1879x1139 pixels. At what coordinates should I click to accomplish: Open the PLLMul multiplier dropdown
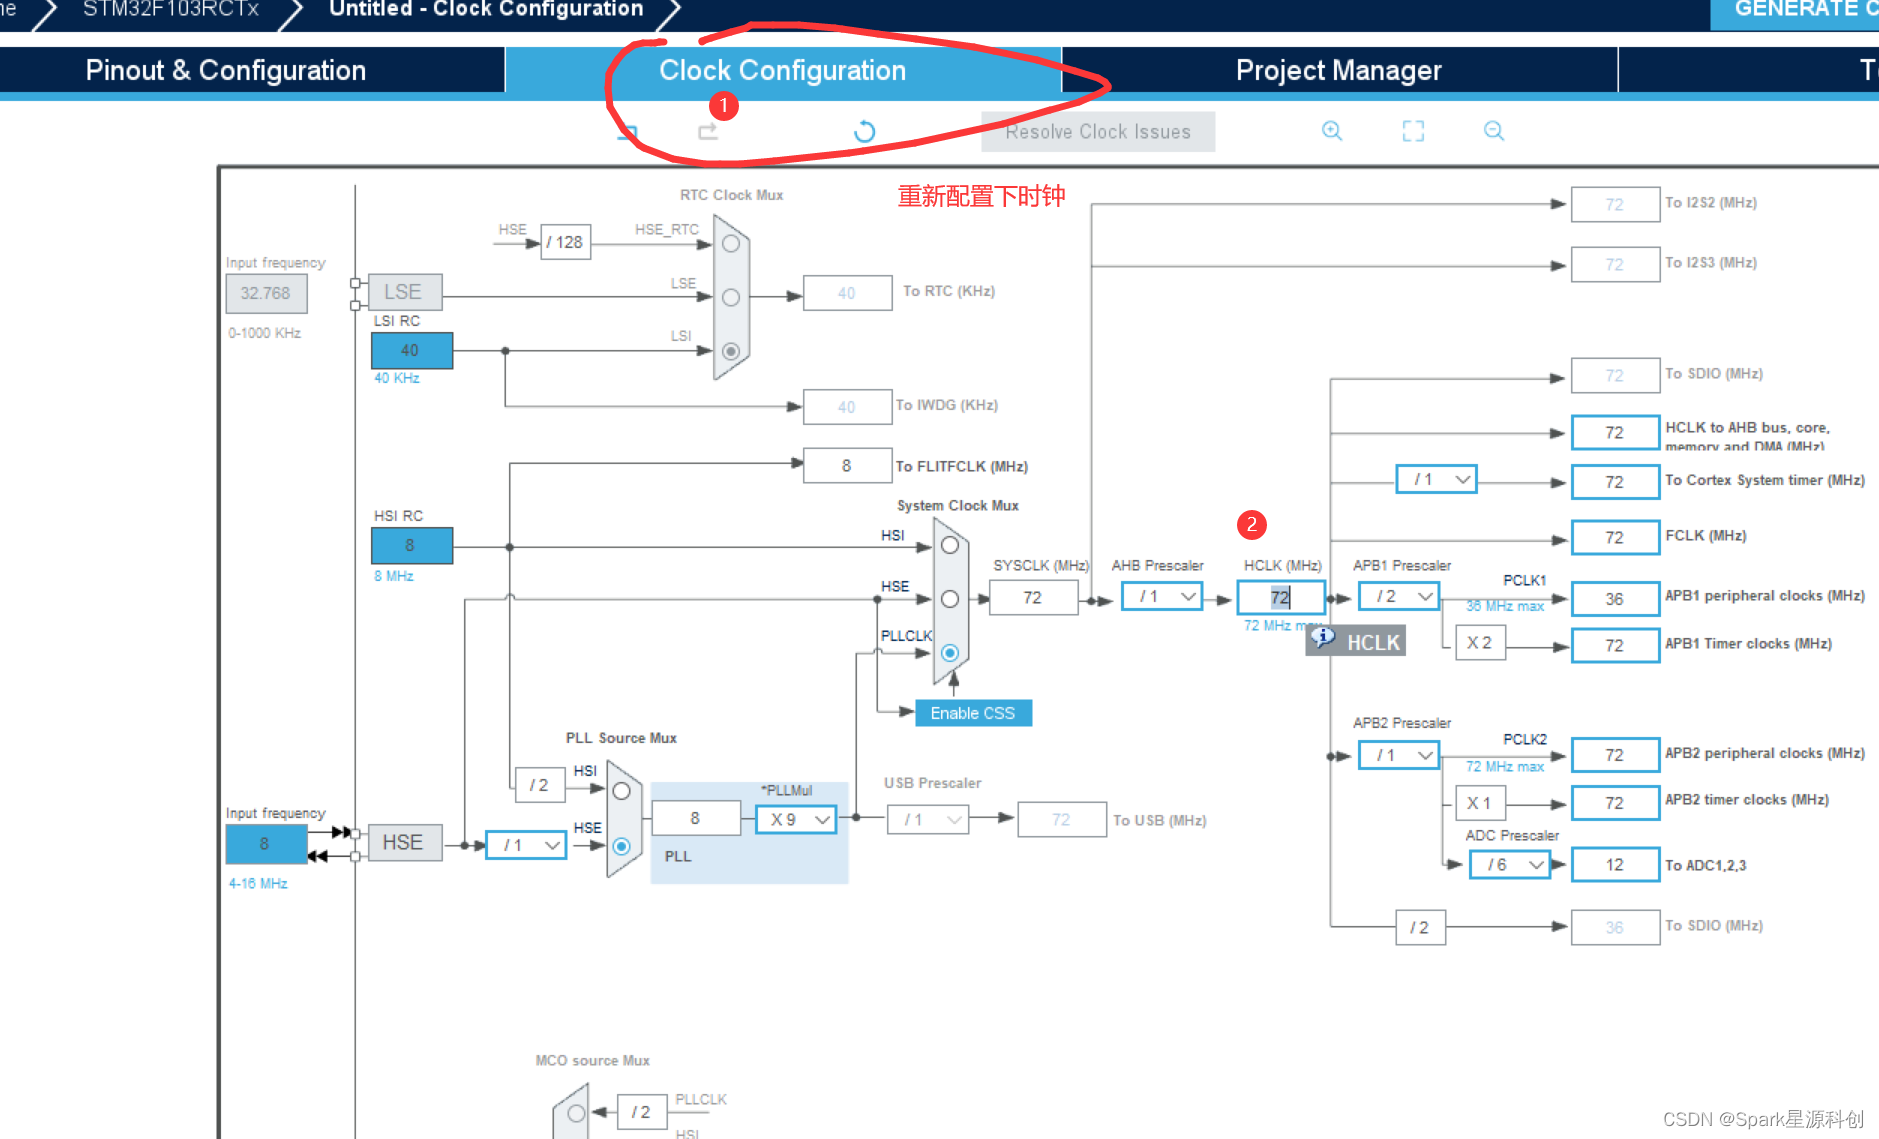click(x=796, y=819)
